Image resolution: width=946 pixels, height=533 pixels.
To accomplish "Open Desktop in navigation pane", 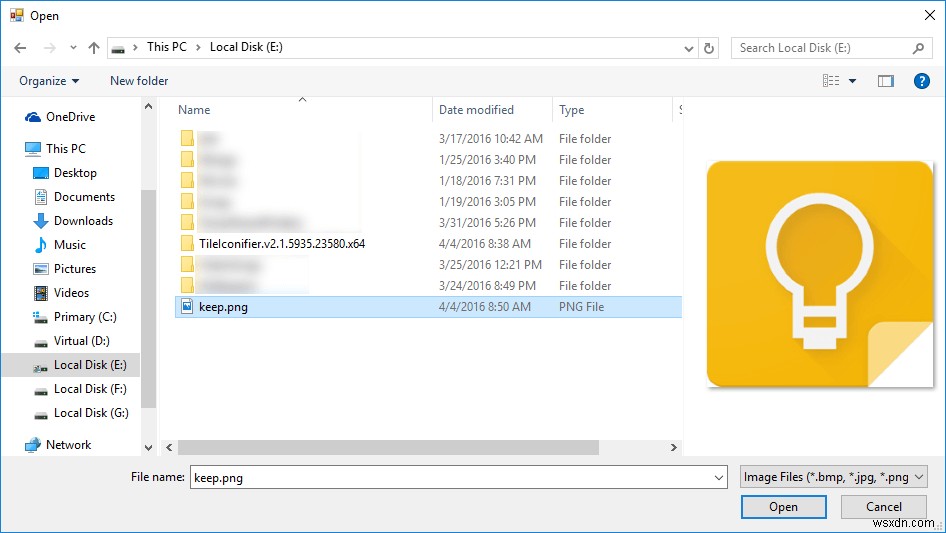I will tap(75, 173).
